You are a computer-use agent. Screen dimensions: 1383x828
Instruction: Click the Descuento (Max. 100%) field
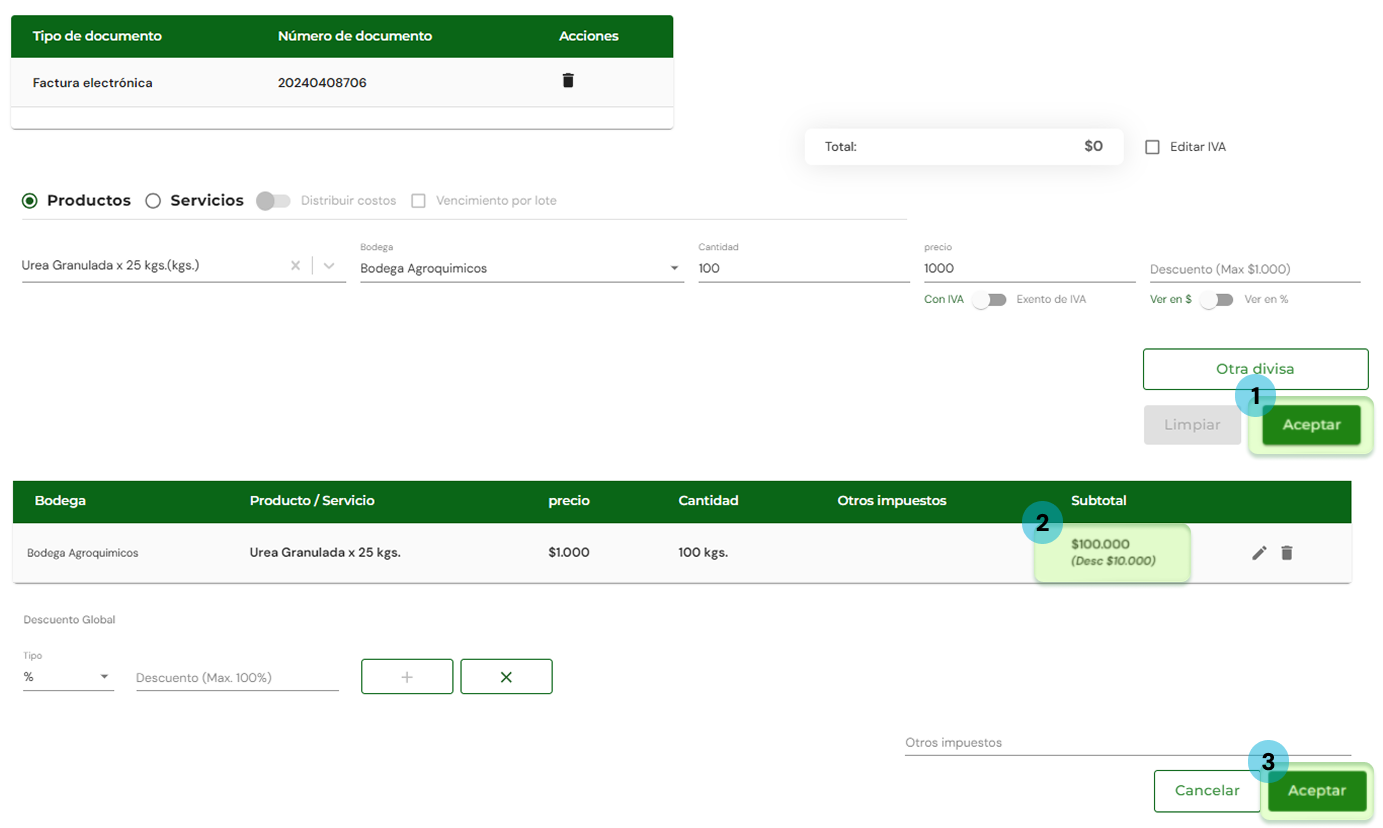tap(237, 678)
